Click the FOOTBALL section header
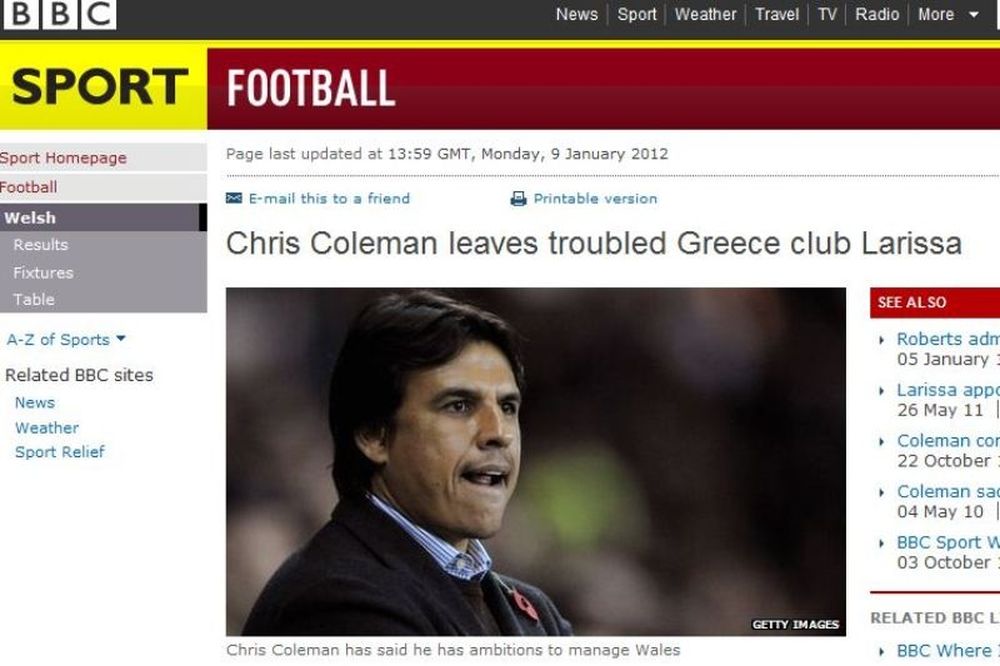Viewport: 1000px width, 666px height. (x=311, y=88)
